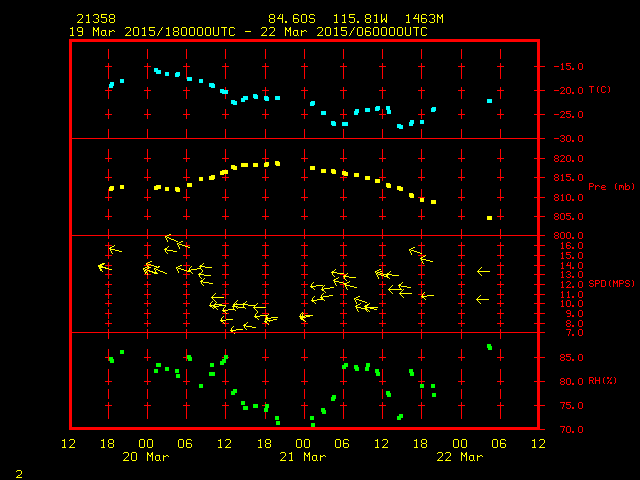Select the 21 Mar date label
This screenshot has width=640, height=480.
(303, 457)
